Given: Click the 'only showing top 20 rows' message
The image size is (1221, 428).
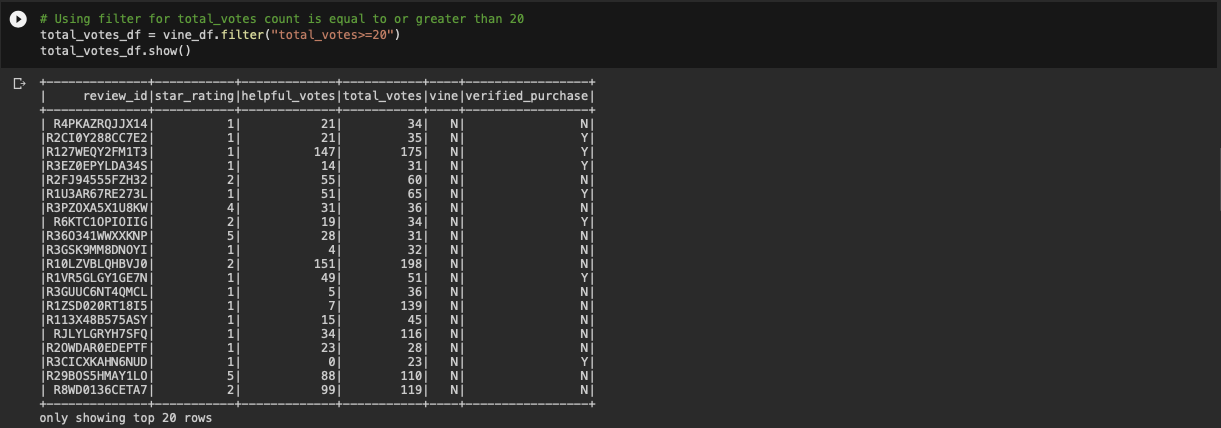Looking at the screenshot, I should tap(126, 418).
